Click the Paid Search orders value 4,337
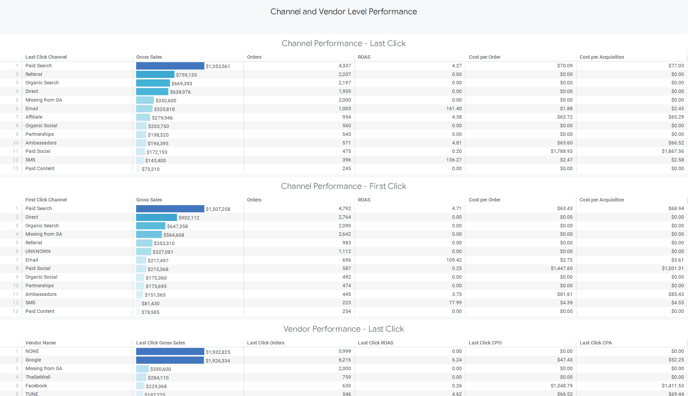This screenshot has width=688, height=396. (345, 66)
